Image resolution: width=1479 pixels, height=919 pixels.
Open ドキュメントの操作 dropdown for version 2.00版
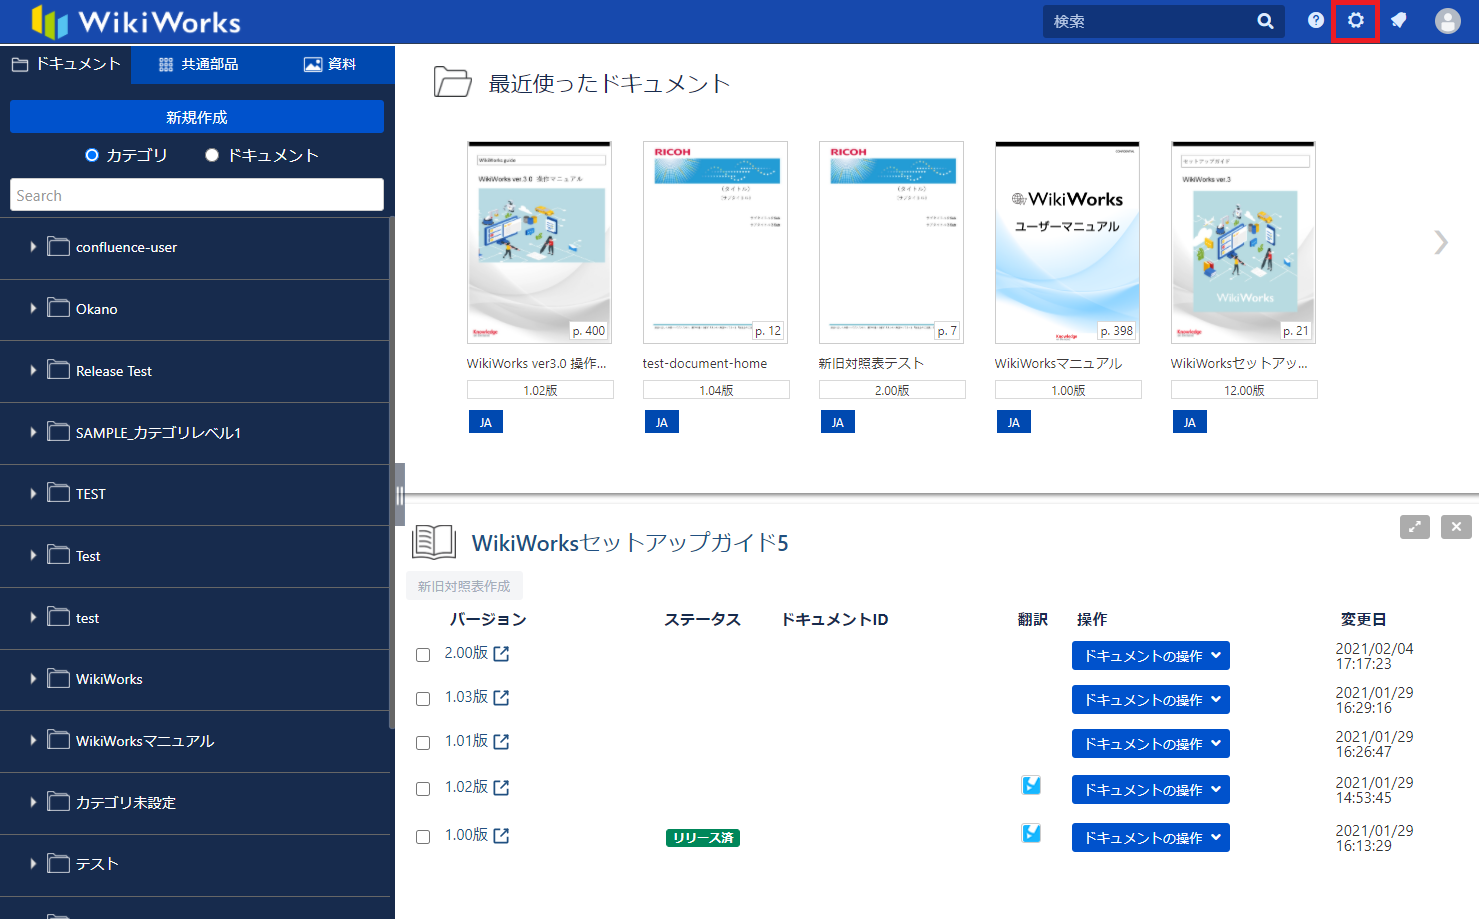tap(1150, 656)
